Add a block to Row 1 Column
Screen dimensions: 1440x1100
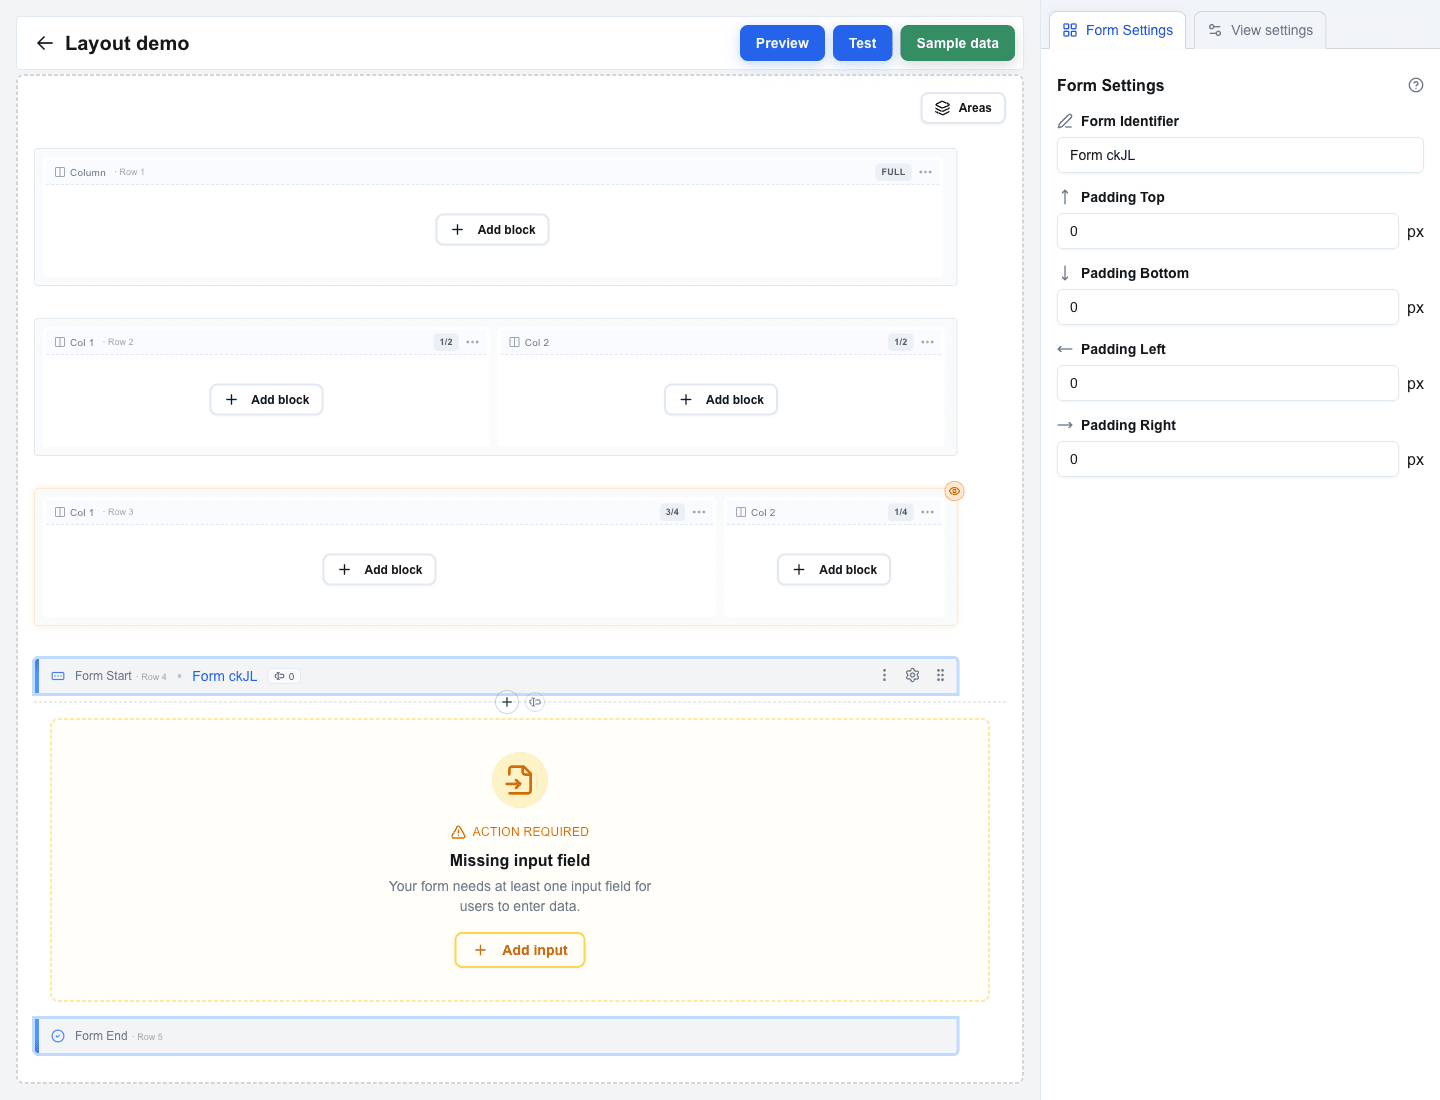(x=492, y=230)
